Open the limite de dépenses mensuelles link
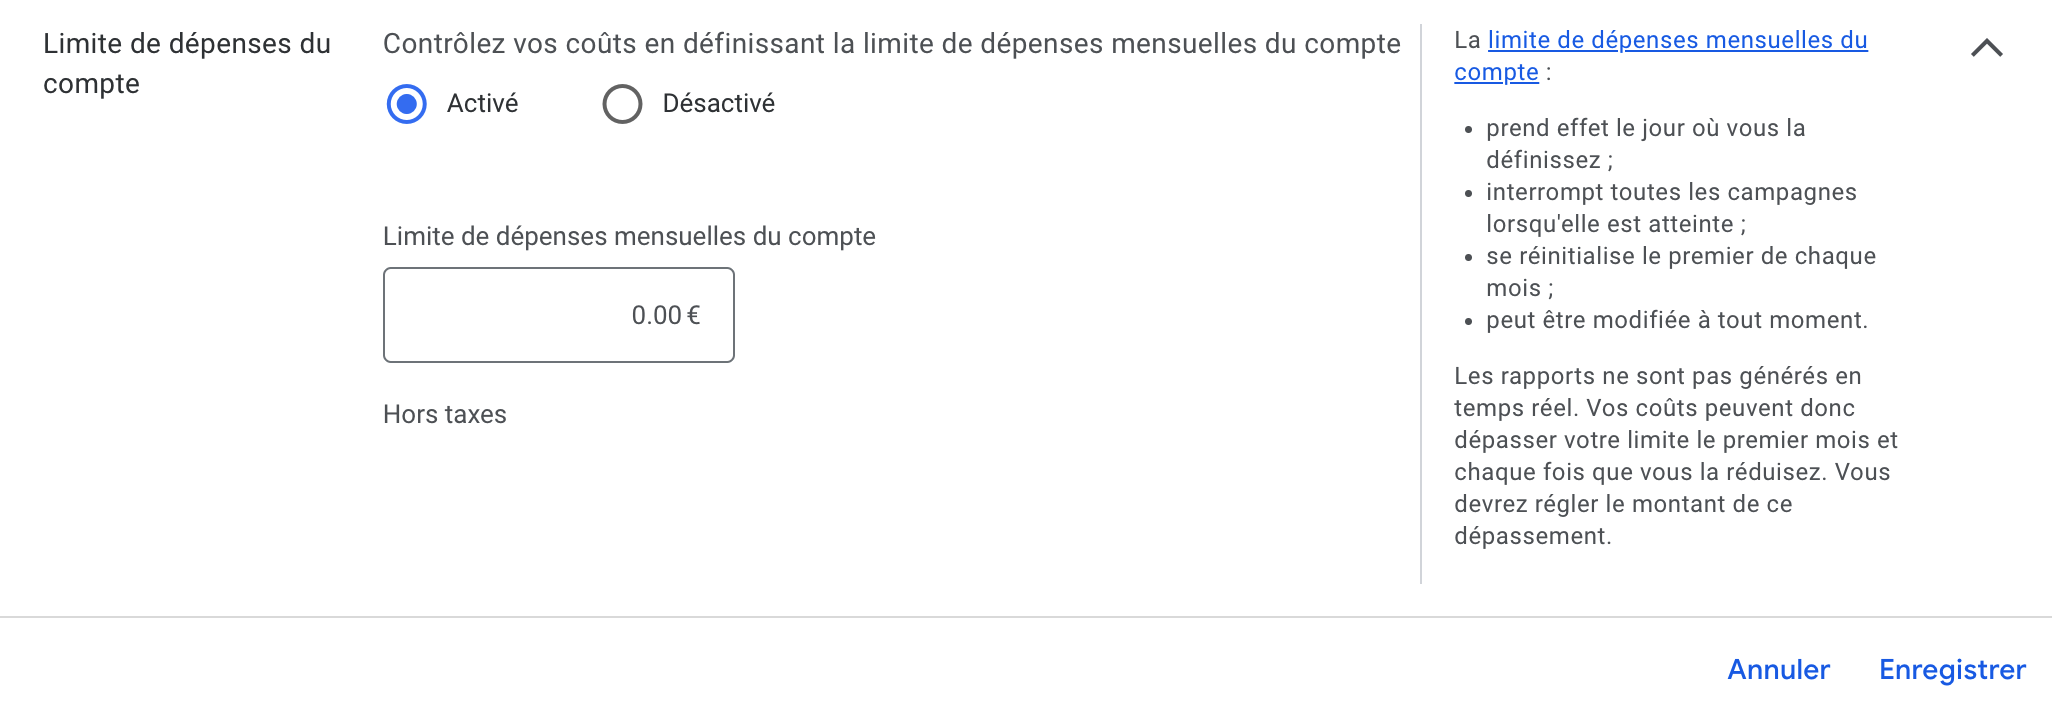The image size is (2052, 718). [1676, 41]
